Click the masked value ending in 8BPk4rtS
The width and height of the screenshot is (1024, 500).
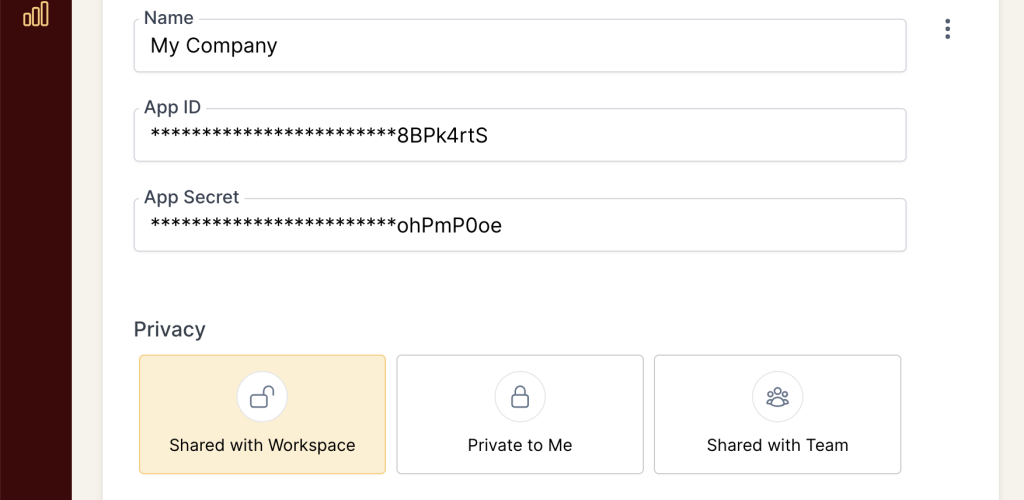pos(319,136)
